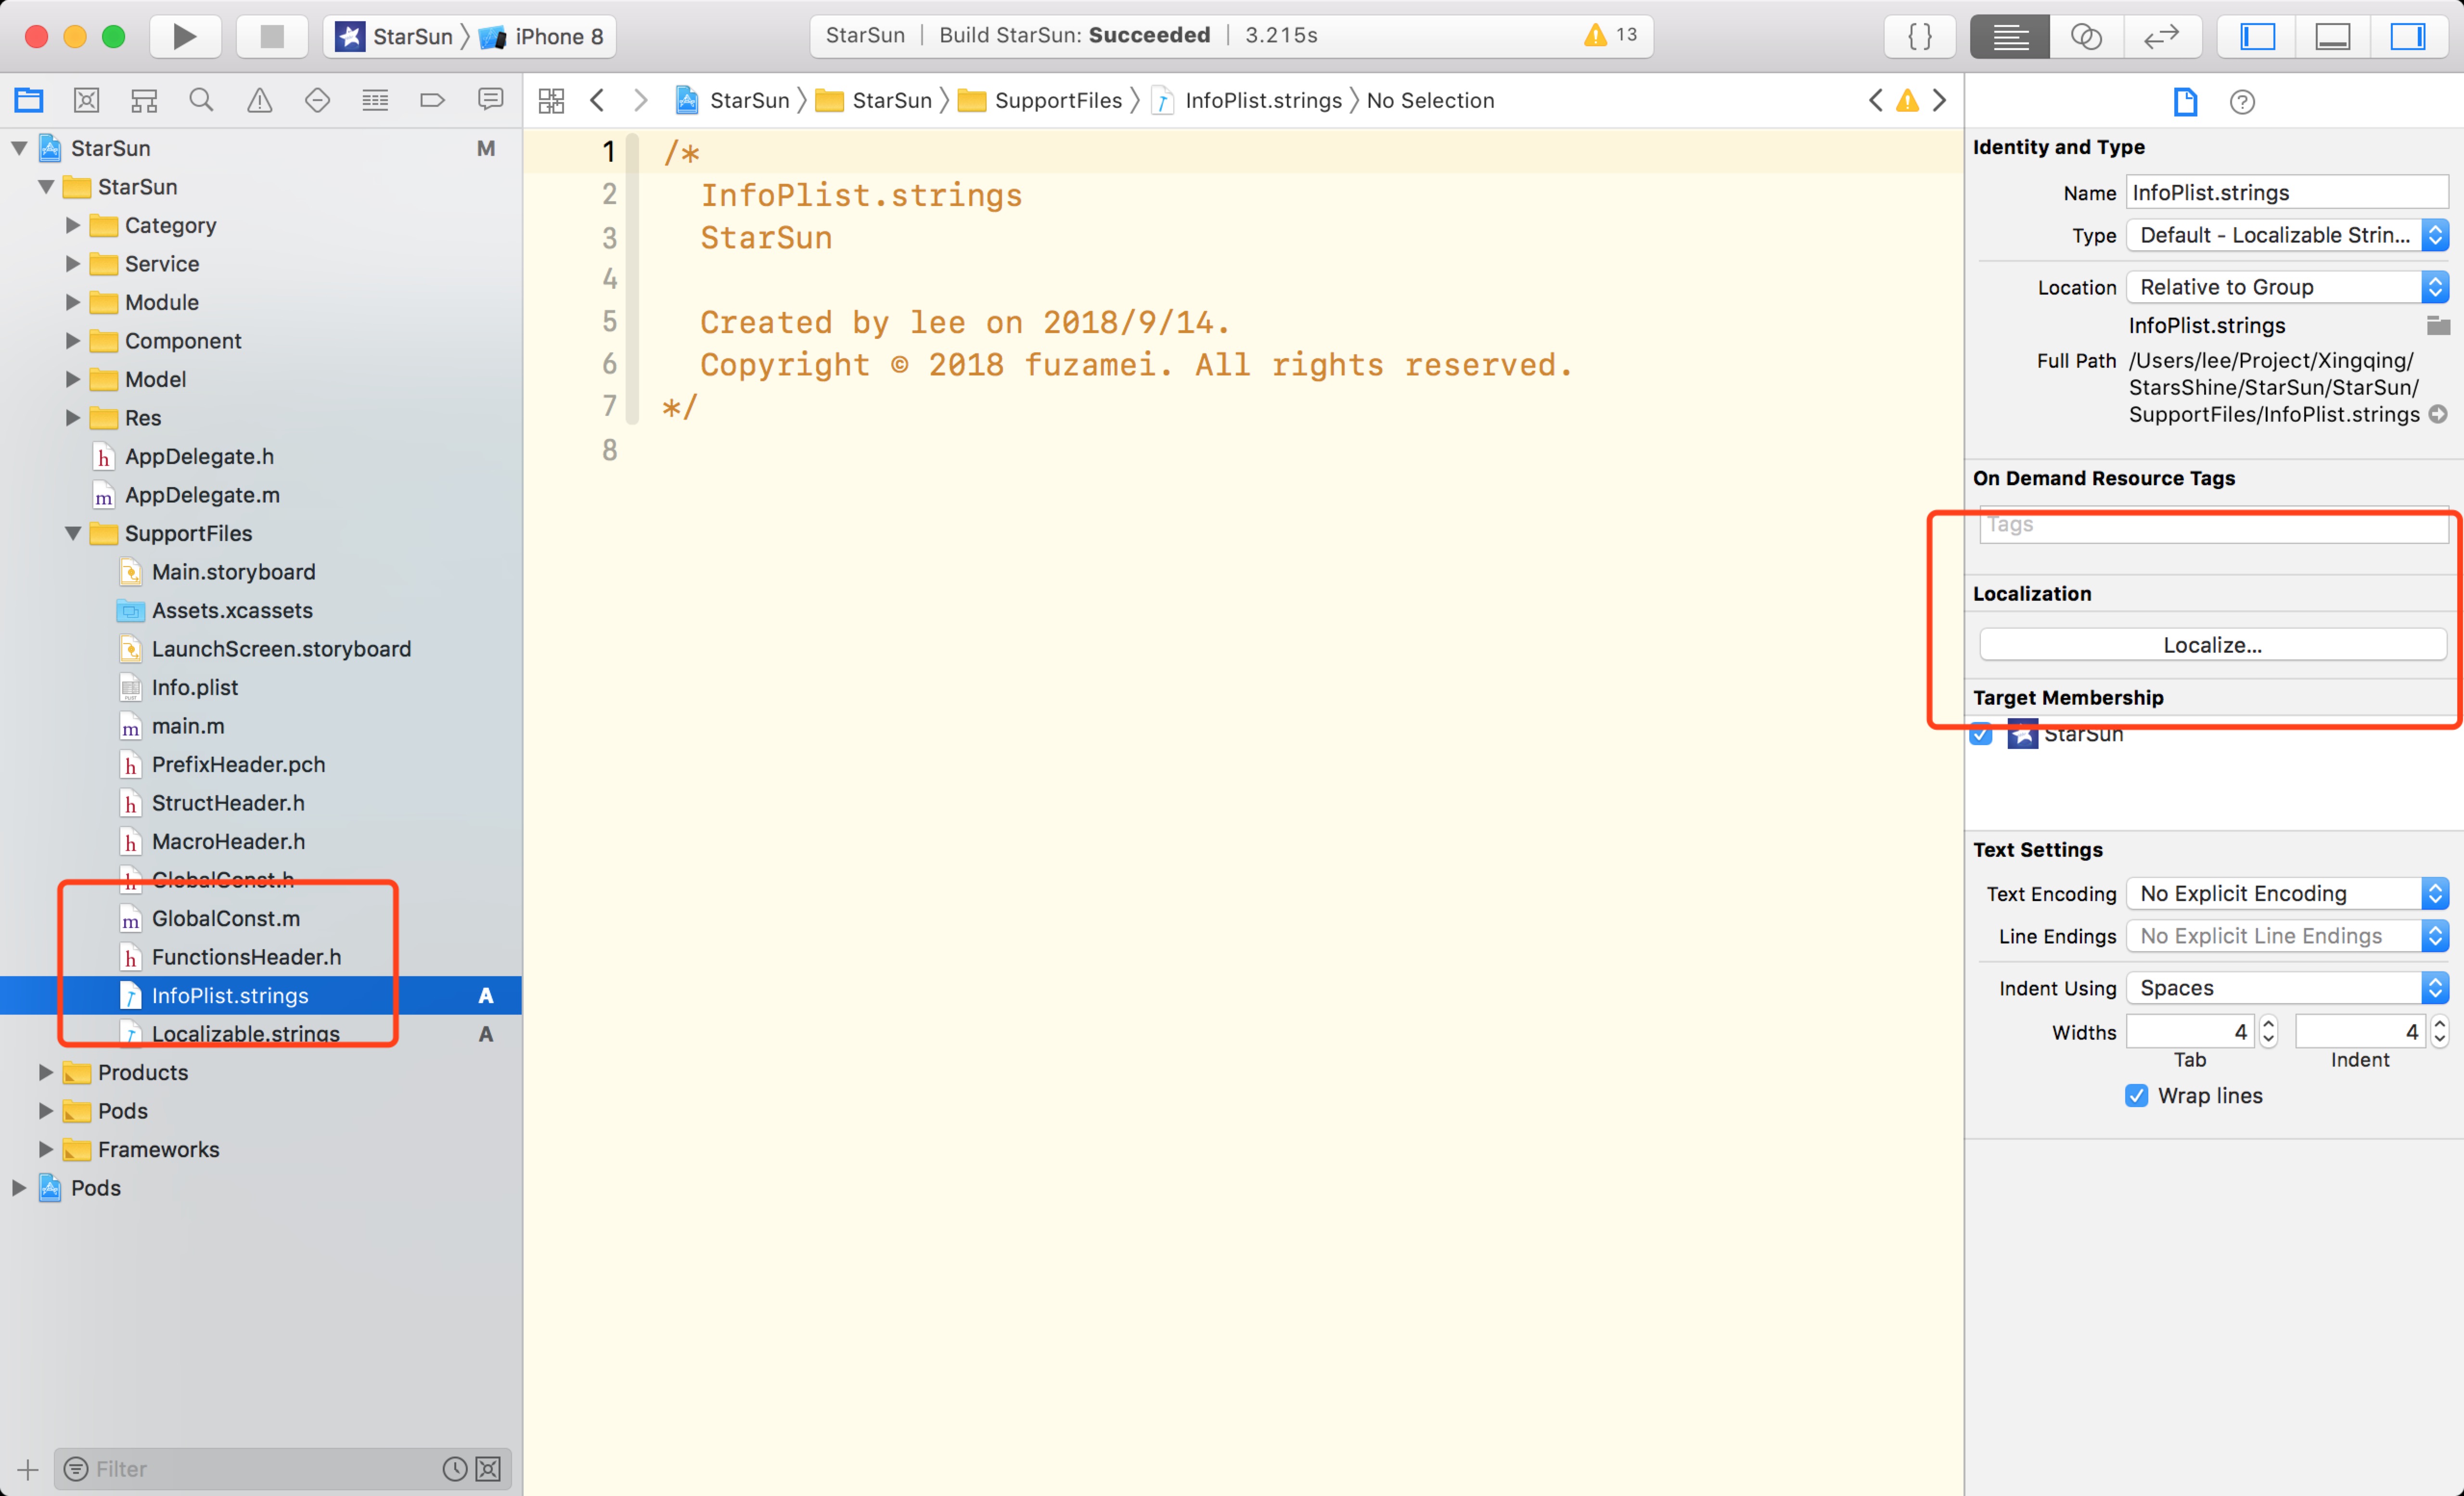The height and width of the screenshot is (1496, 2464).
Task: Uncheck StarSun target membership checkbox
Action: coord(1980,735)
